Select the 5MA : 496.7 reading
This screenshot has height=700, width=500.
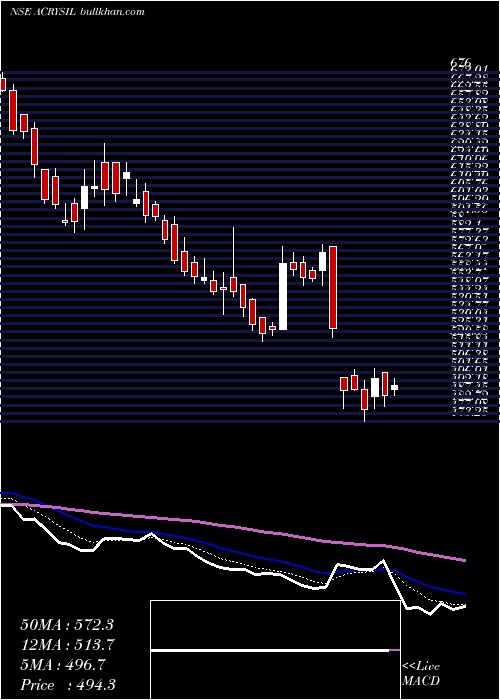coord(63,665)
